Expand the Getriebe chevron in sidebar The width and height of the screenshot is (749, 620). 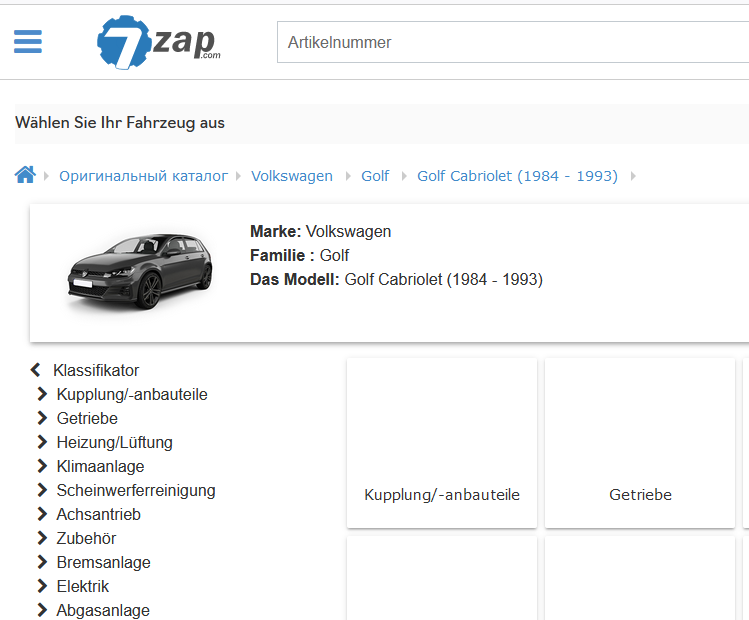(x=42, y=418)
